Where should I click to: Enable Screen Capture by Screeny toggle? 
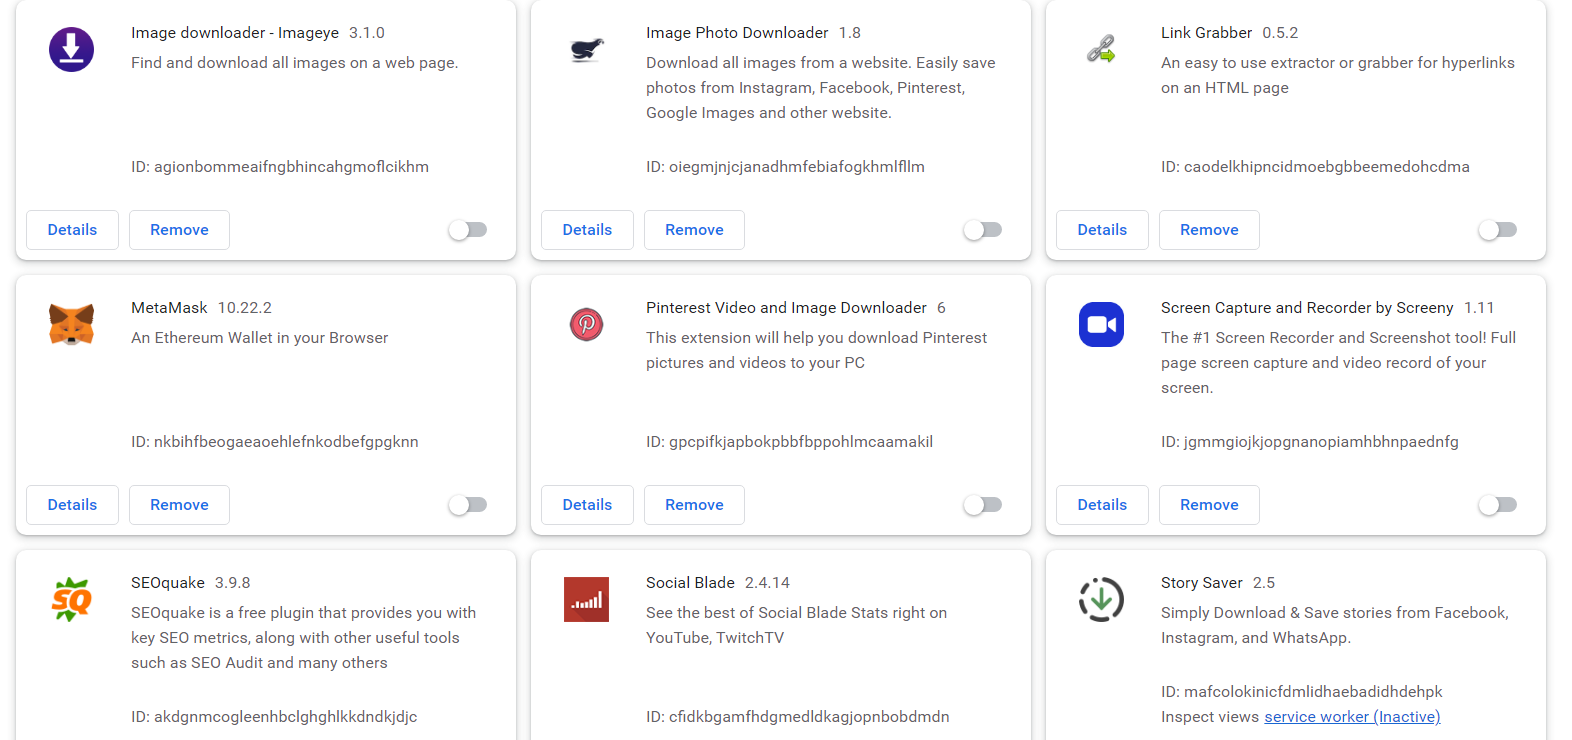1498,505
